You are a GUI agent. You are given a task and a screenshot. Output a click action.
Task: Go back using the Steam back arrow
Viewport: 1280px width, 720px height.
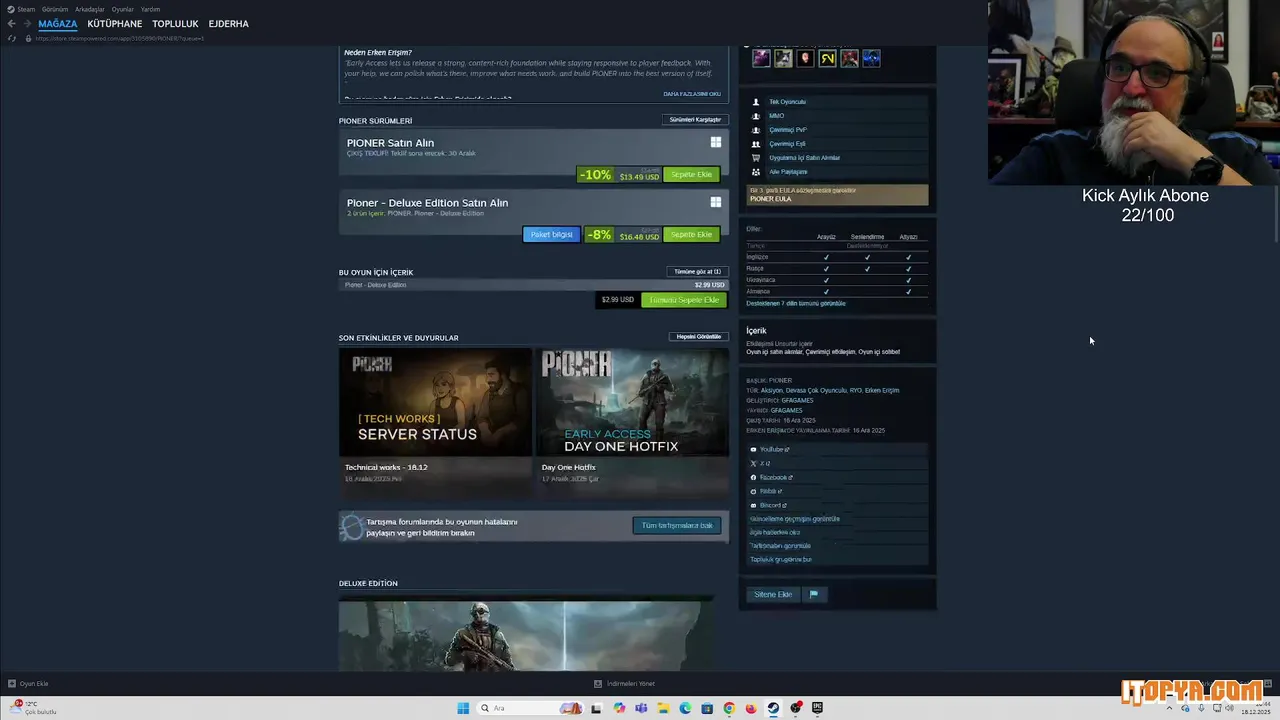point(12,23)
